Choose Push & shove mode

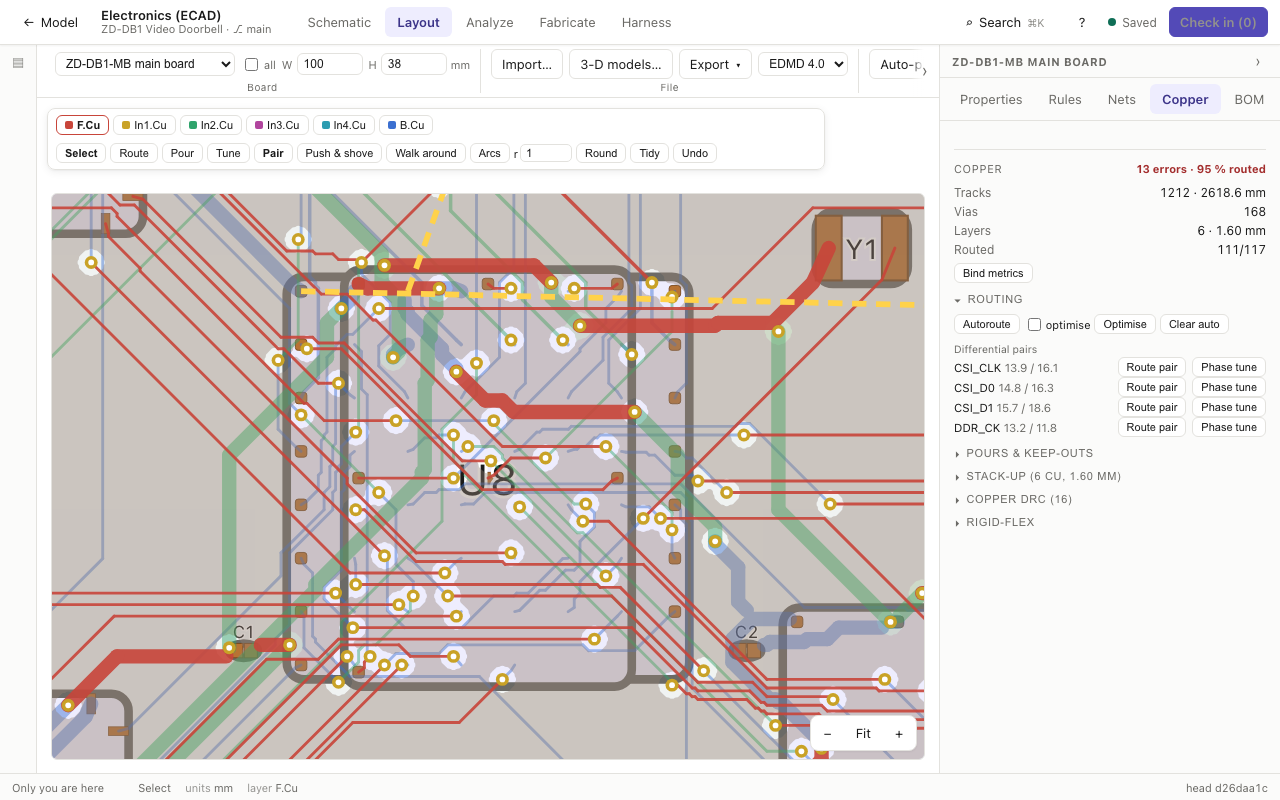(x=339, y=153)
